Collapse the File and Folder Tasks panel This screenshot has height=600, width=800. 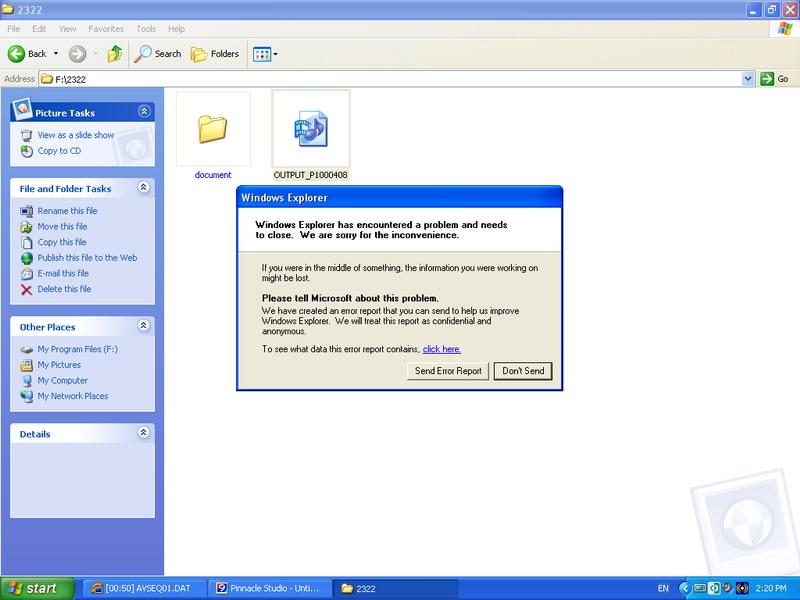tap(144, 188)
